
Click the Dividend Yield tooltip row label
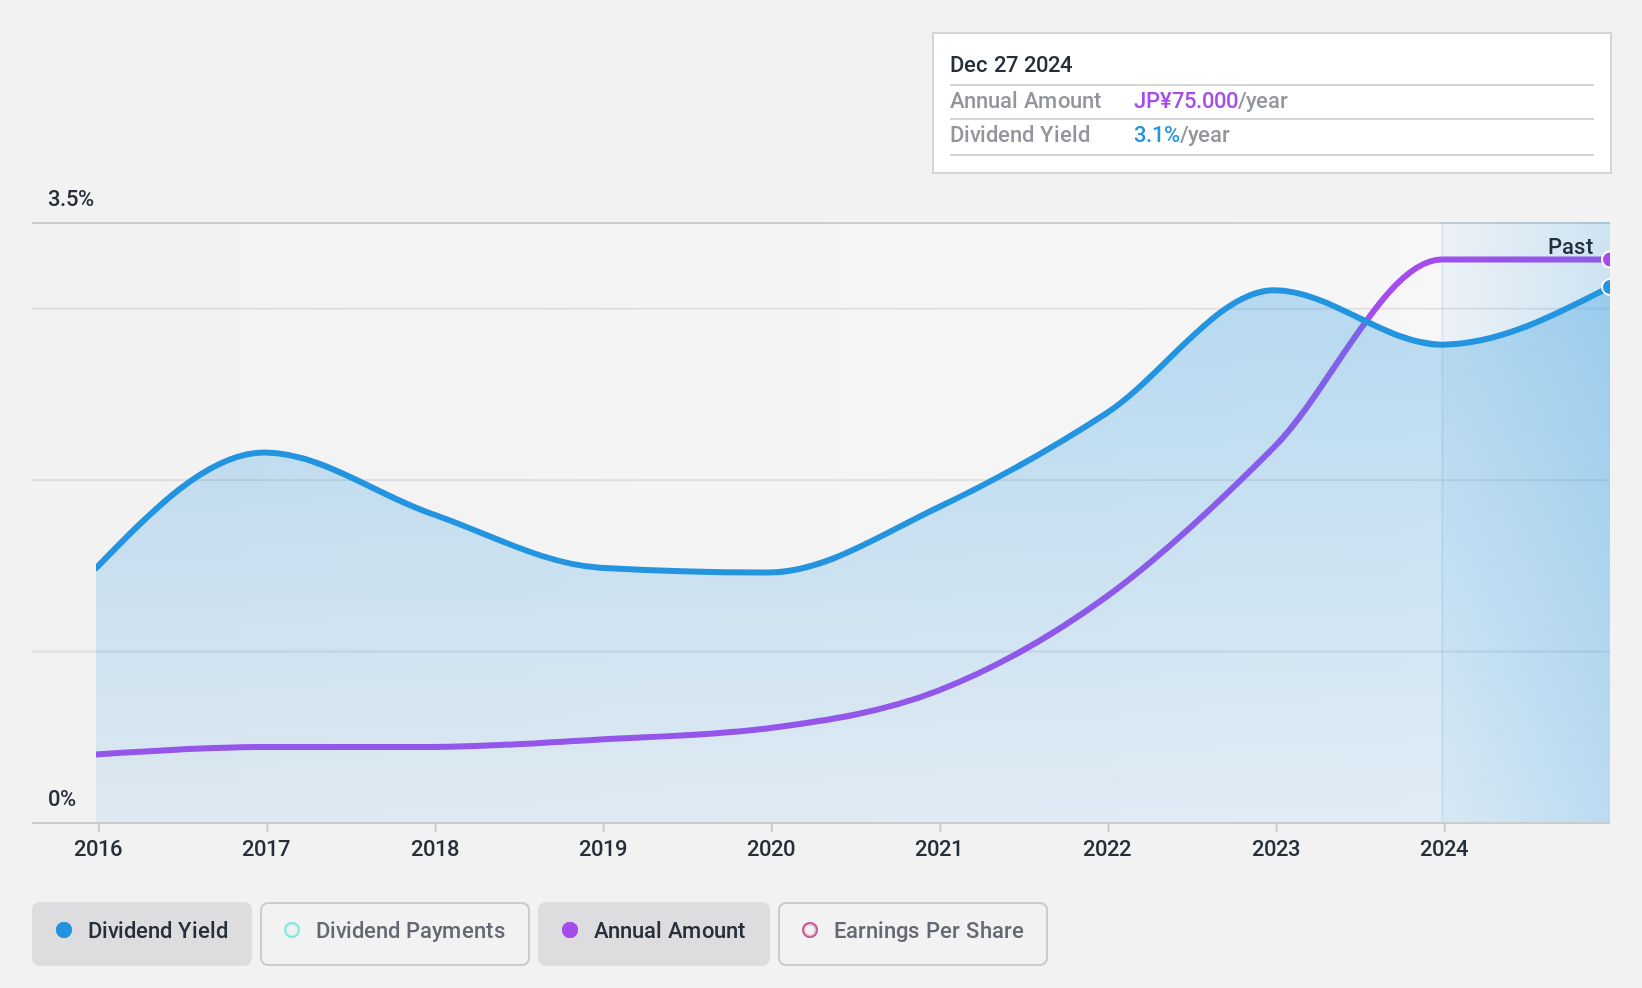point(1020,135)
